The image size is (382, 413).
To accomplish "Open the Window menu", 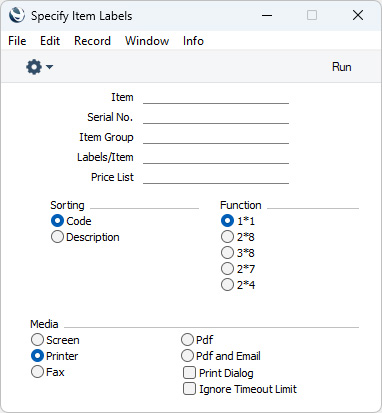I will [x=147, y=41].
